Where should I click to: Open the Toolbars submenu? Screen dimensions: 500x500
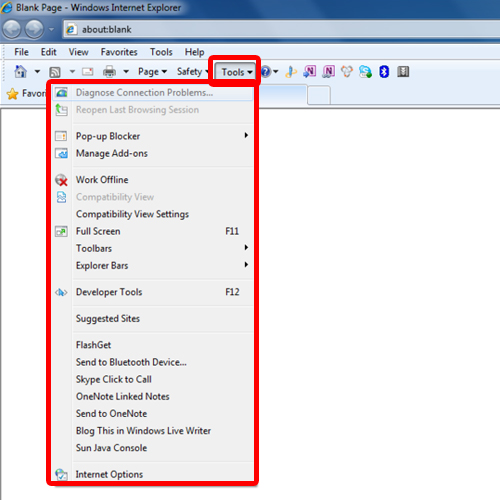pos(153,248)
